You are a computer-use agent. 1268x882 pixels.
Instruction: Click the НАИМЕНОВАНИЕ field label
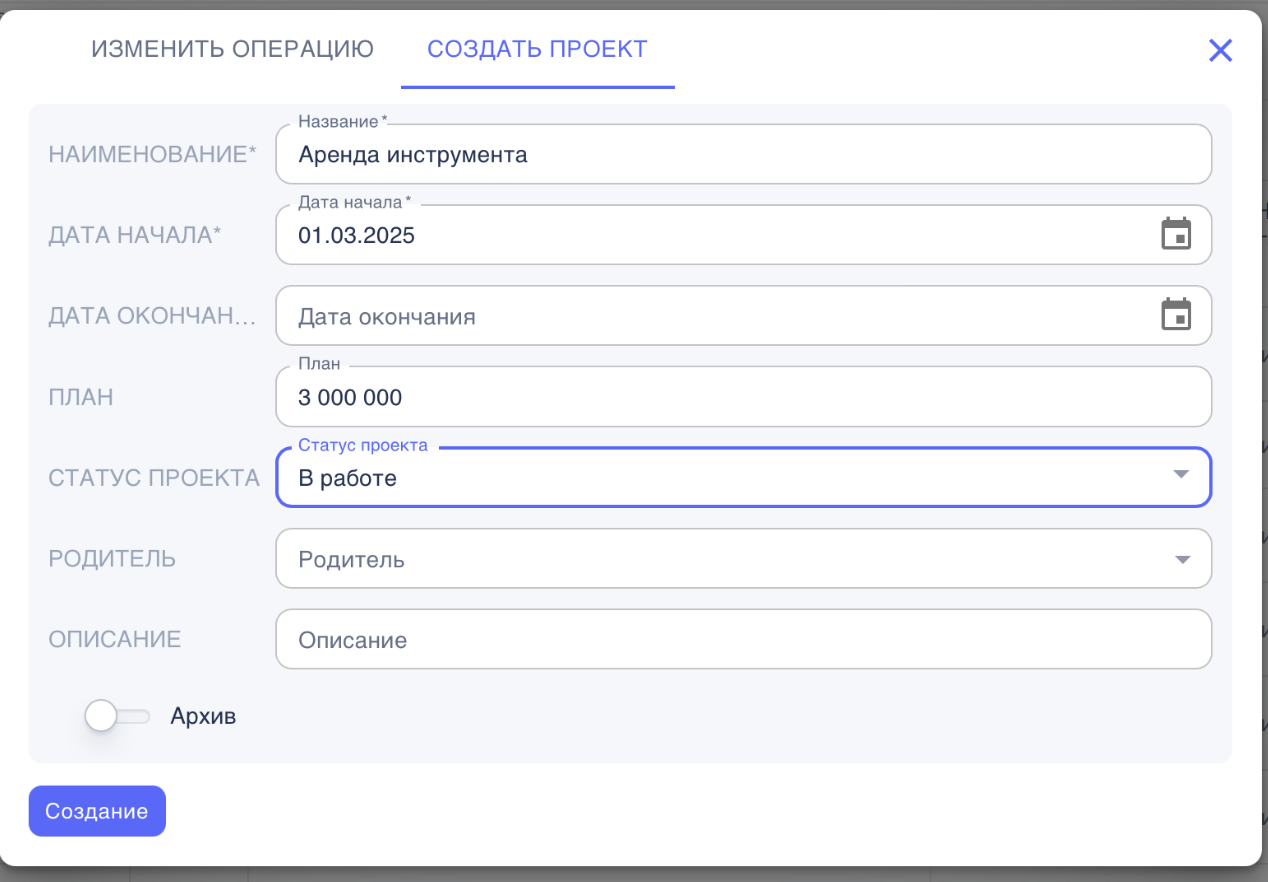point(152,154)
